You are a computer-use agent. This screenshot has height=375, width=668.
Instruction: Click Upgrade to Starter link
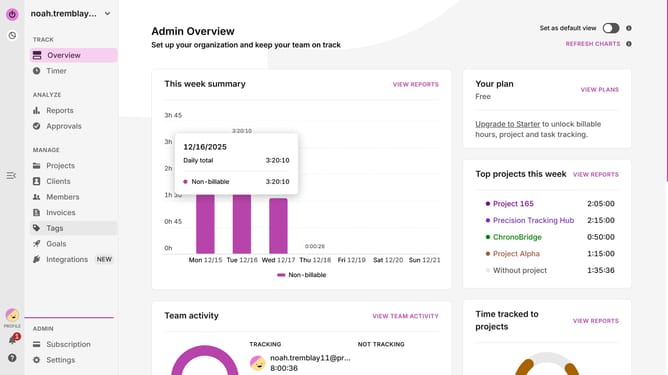click(x=507, y=124)
